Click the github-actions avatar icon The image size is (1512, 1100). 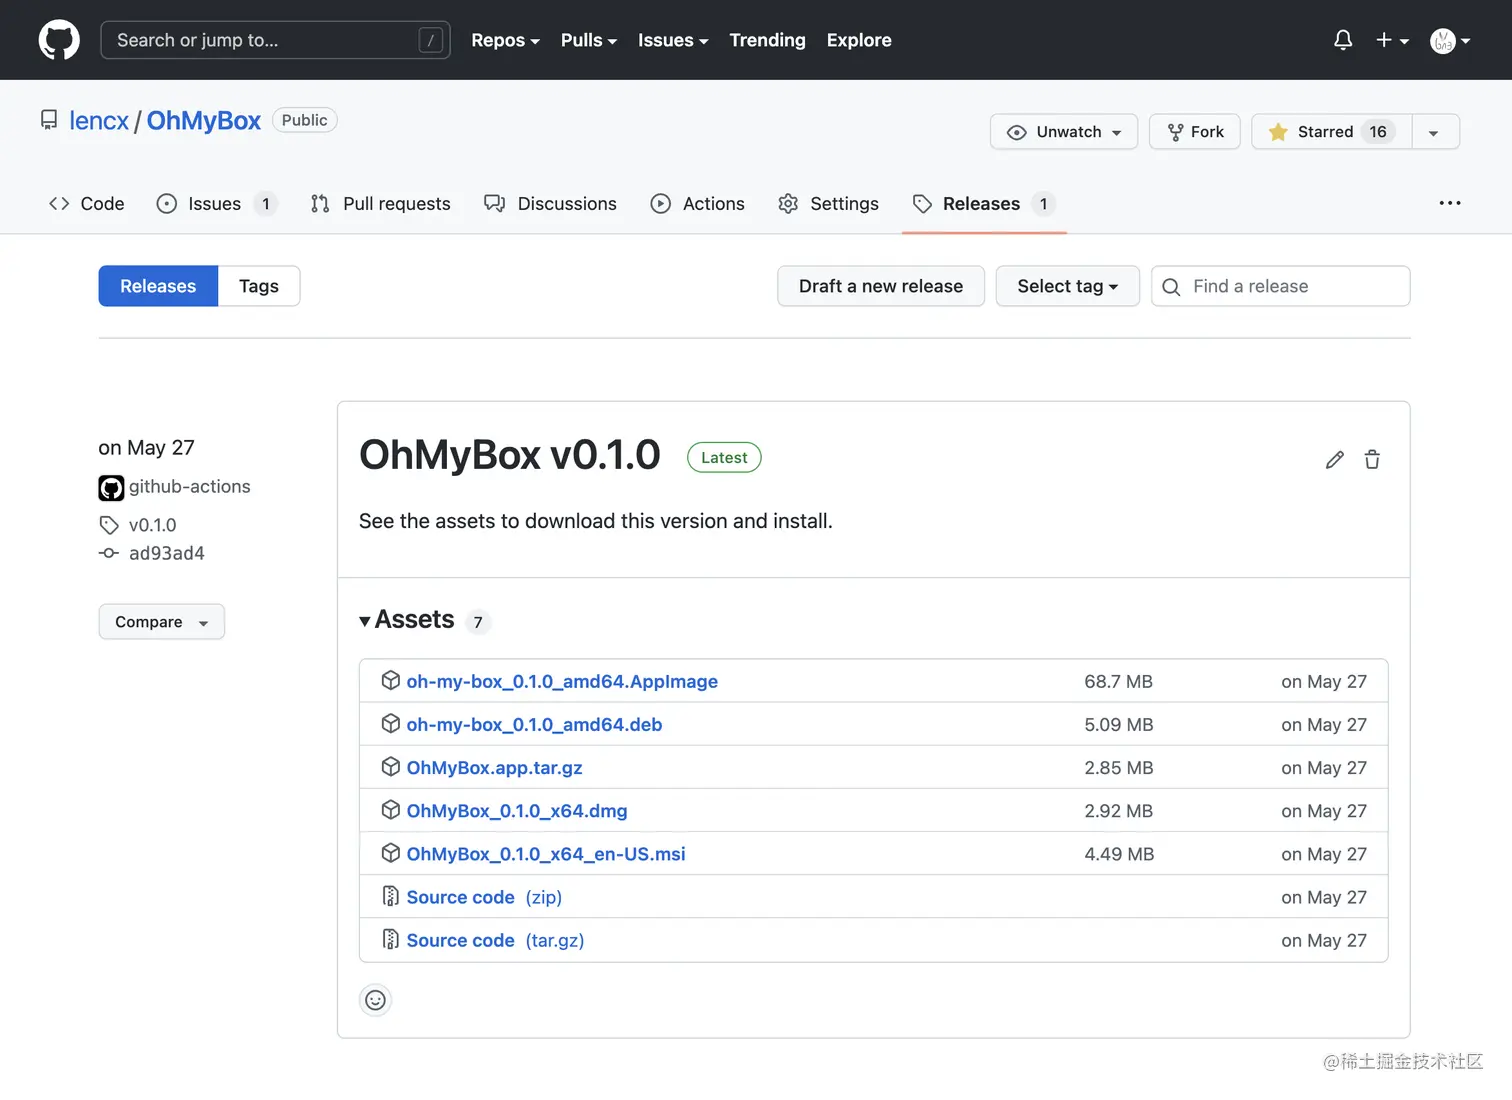pyautogui.click(x=111, y=488)
